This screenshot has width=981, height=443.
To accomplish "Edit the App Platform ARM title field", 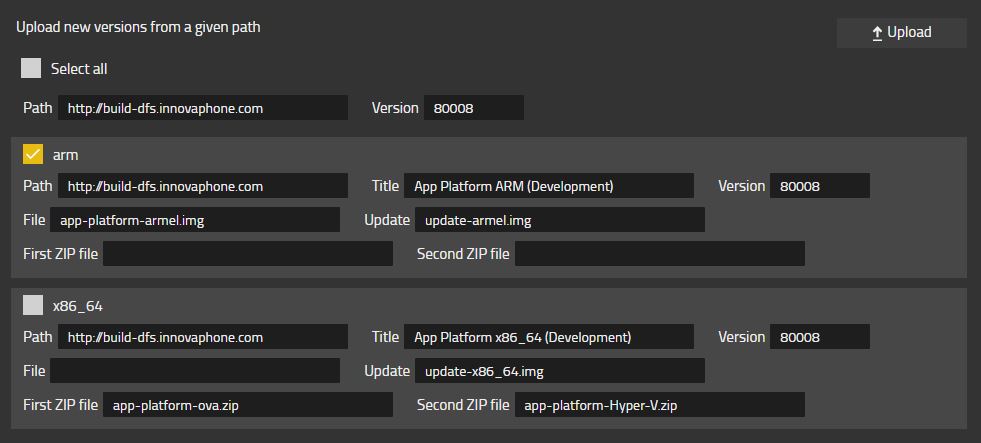I will 548,186.
